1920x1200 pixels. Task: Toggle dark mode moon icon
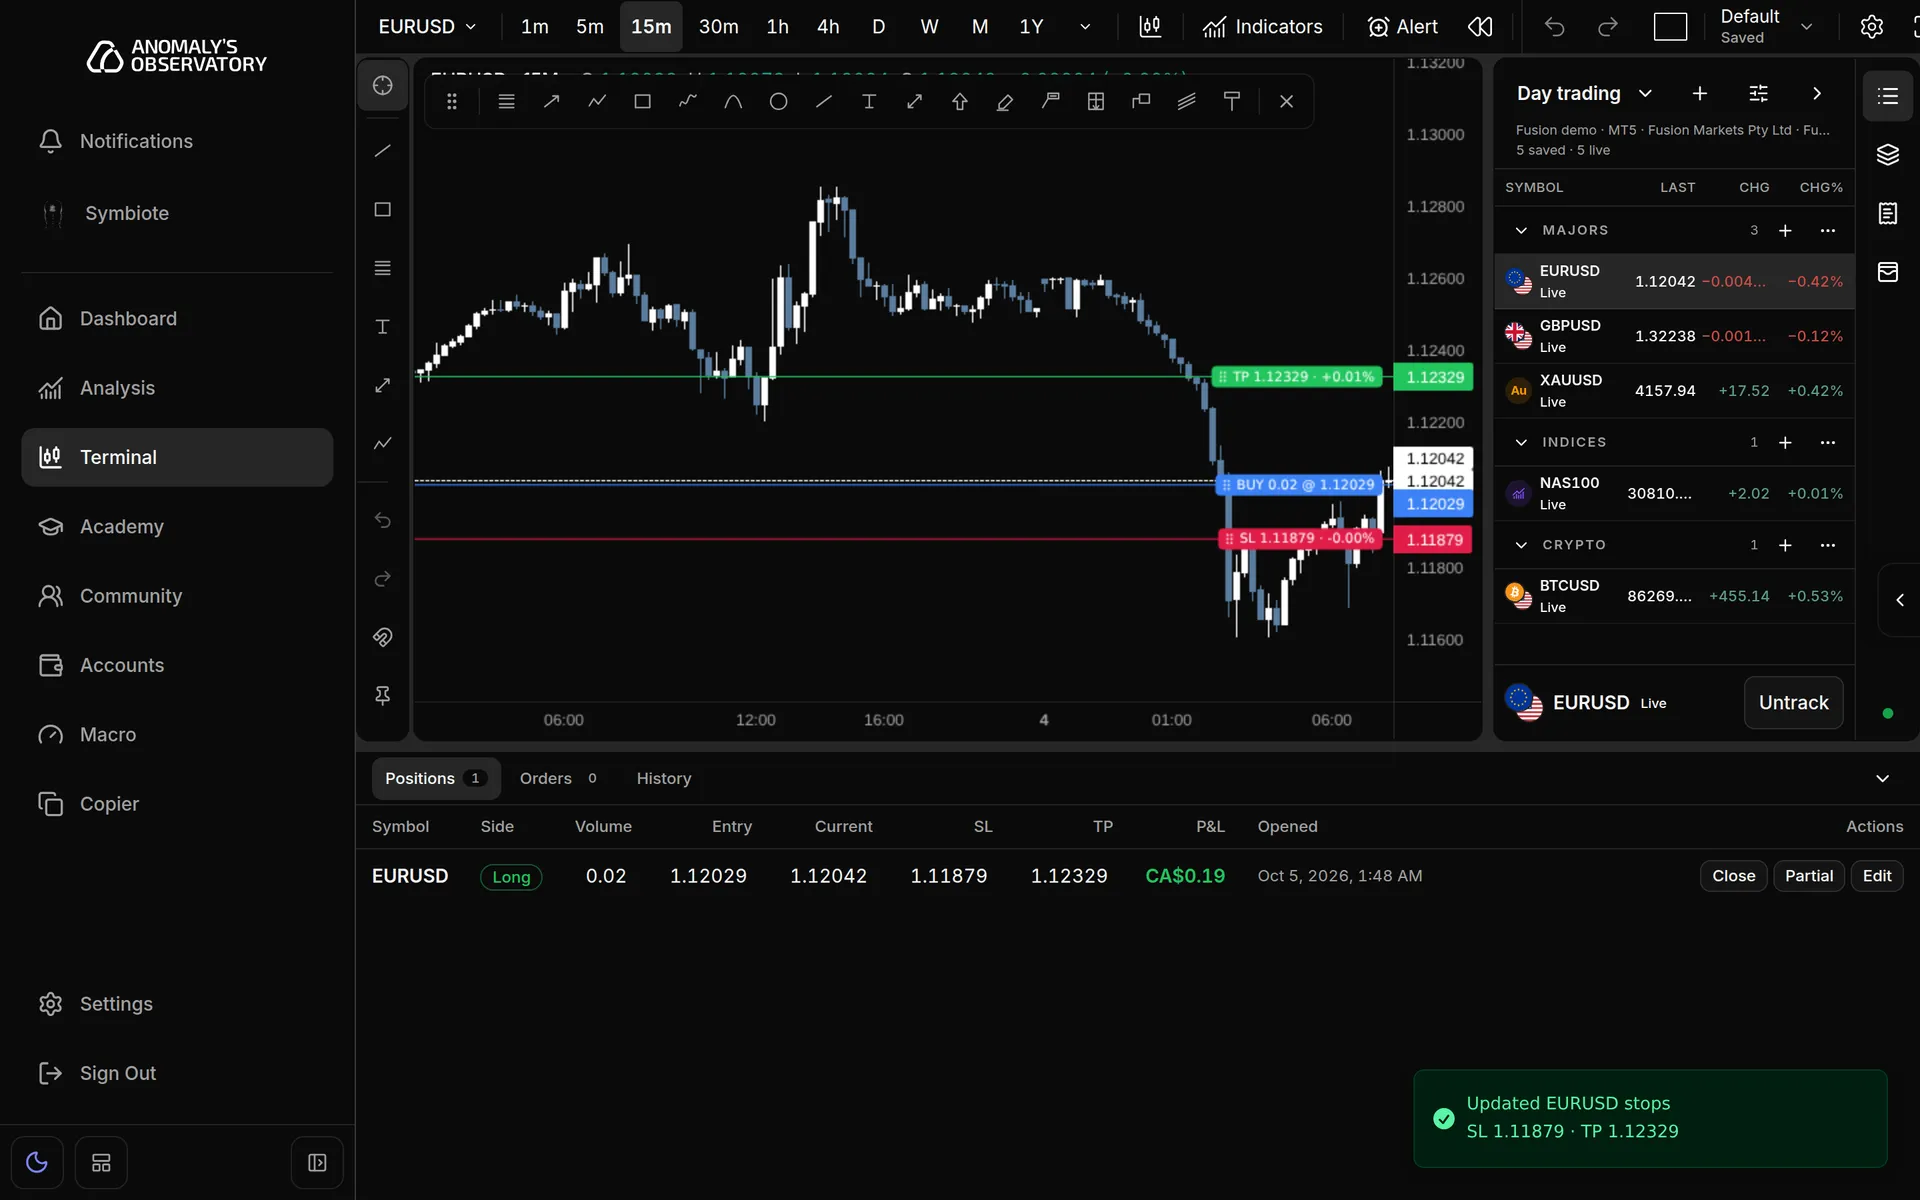pyautogui.click(x=37, y=1162)
